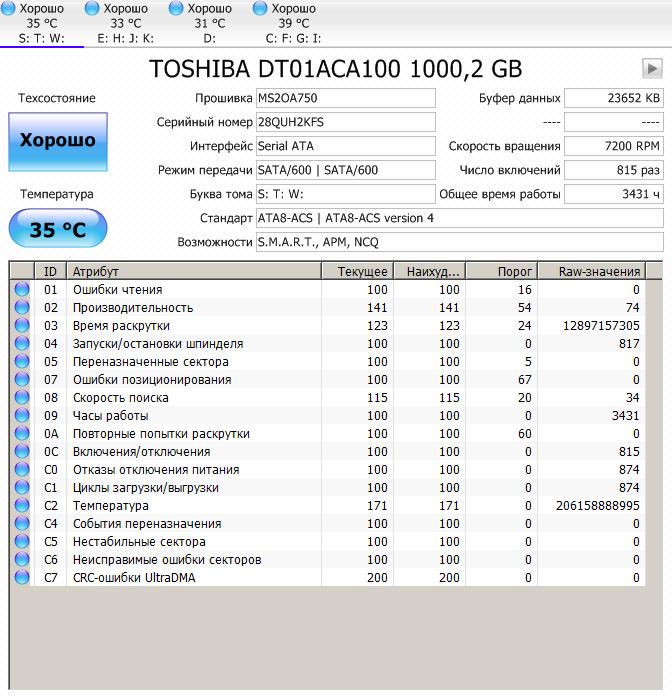Viewport: 672px width, 699px height.
Task: Click the Порог column header
Action: (502, 271)
